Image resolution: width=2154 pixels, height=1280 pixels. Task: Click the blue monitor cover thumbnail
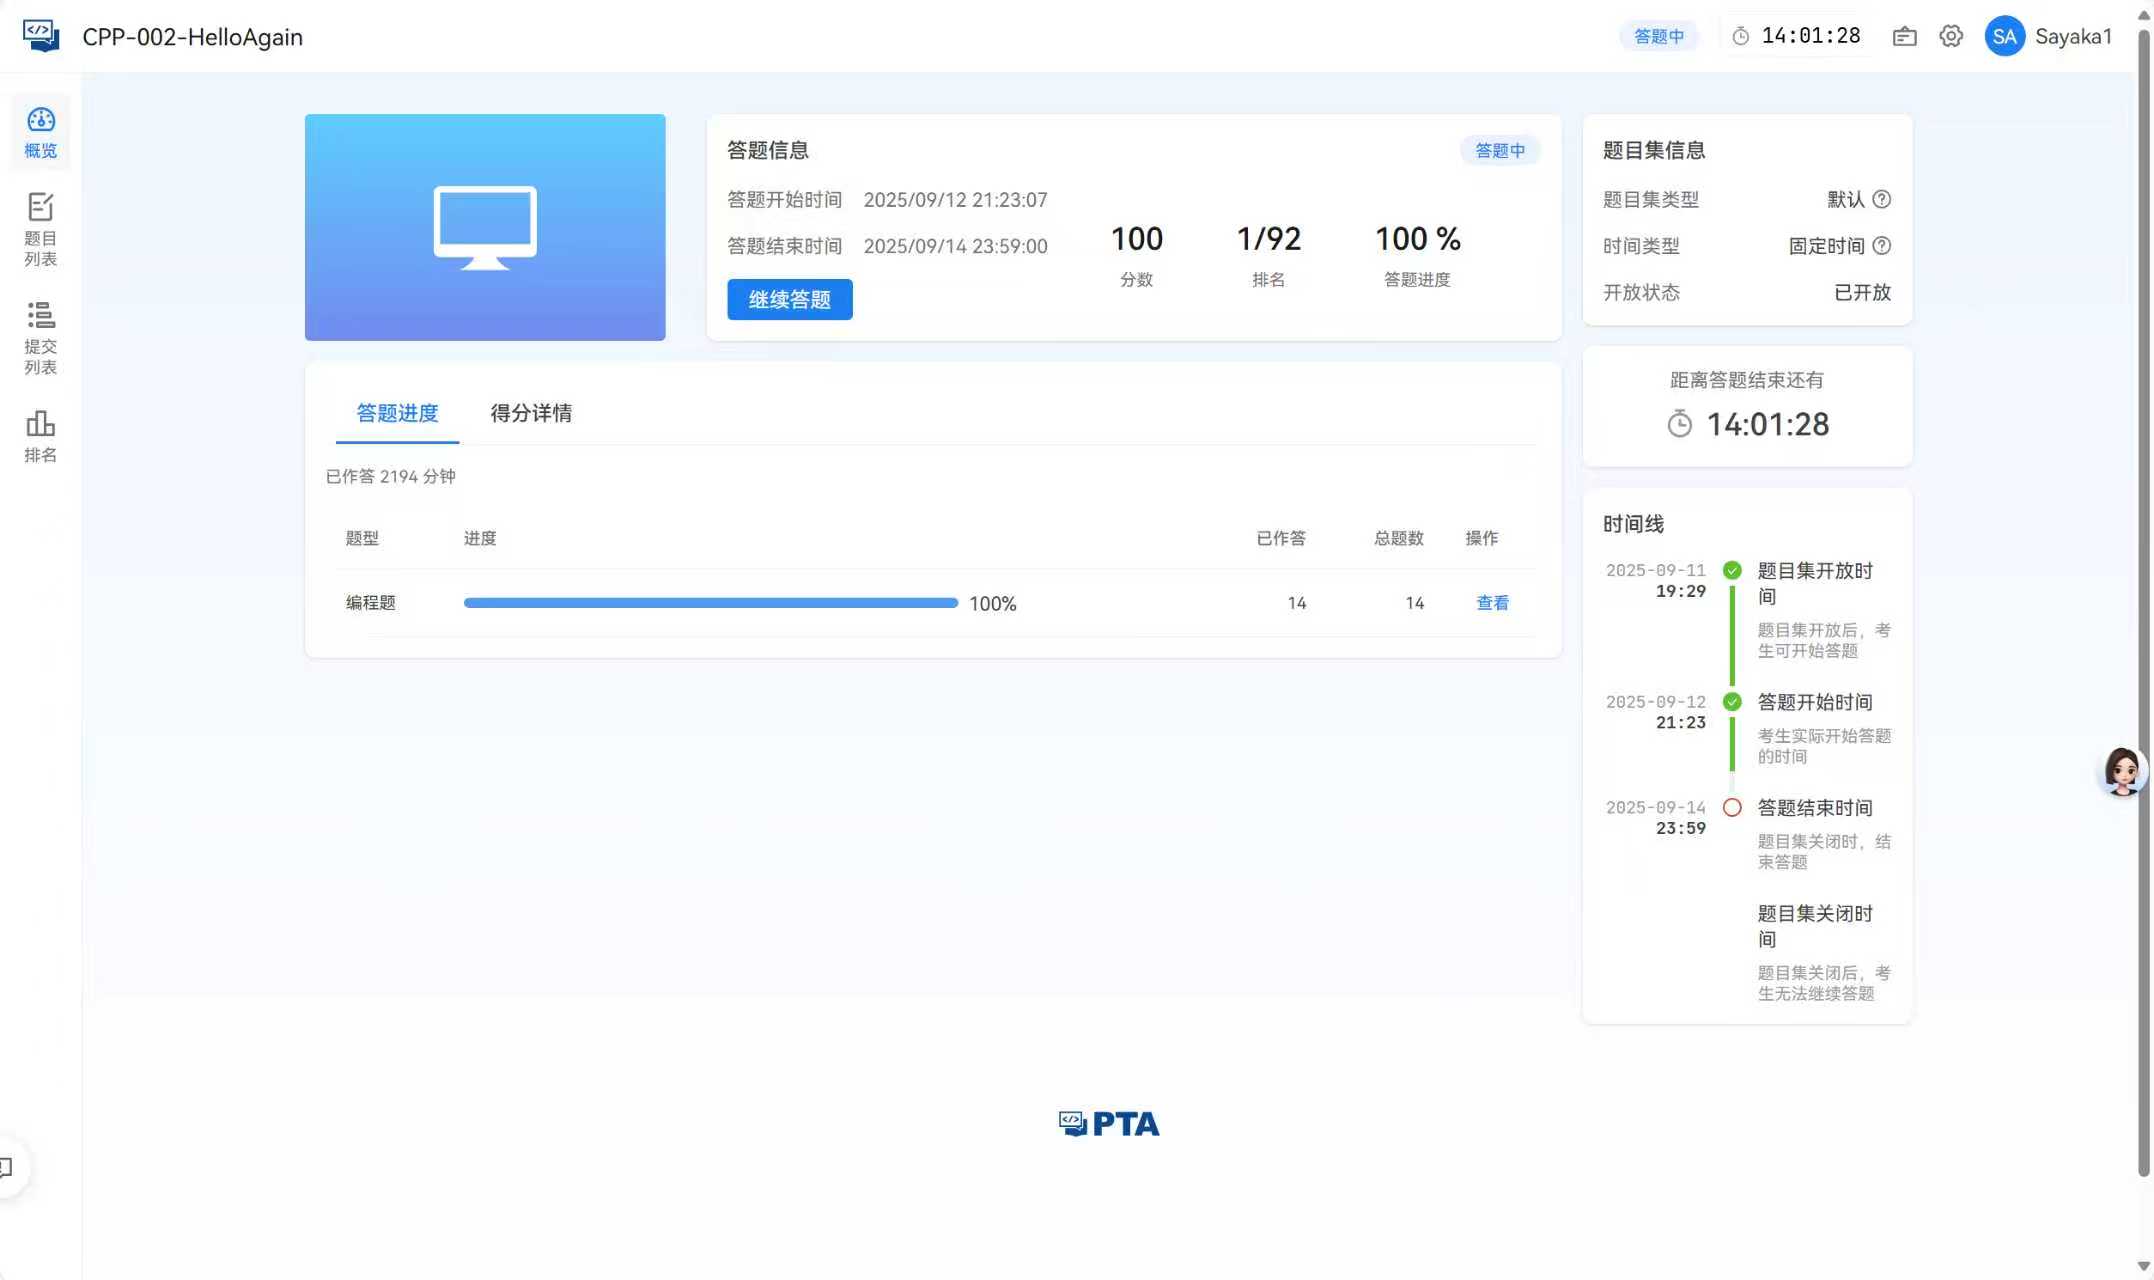pos(485,227)
